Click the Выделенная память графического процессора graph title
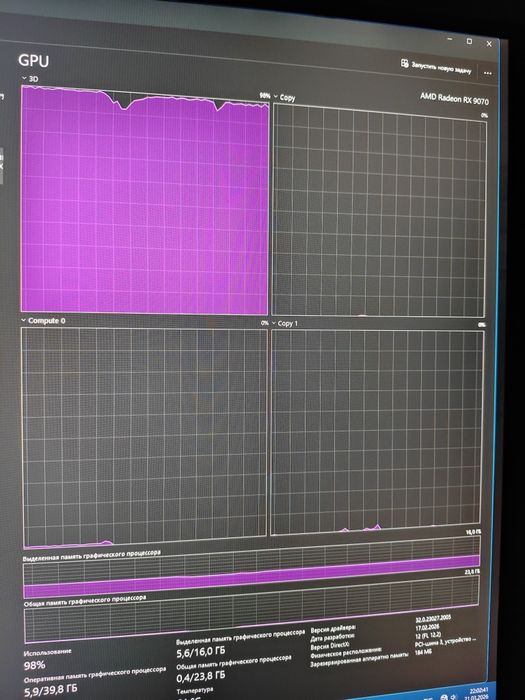The image size is (525, 700). pos(92,555)
